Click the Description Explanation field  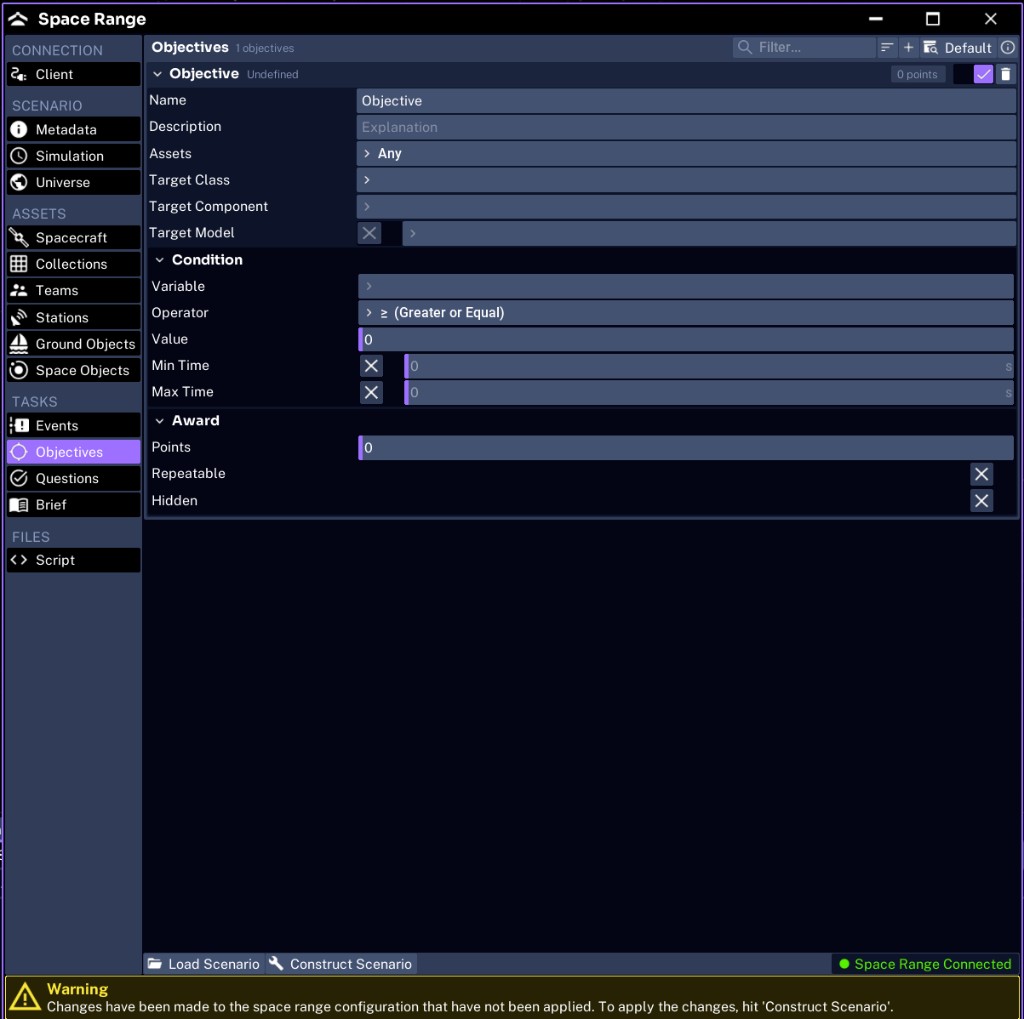(x=686, y=127)
